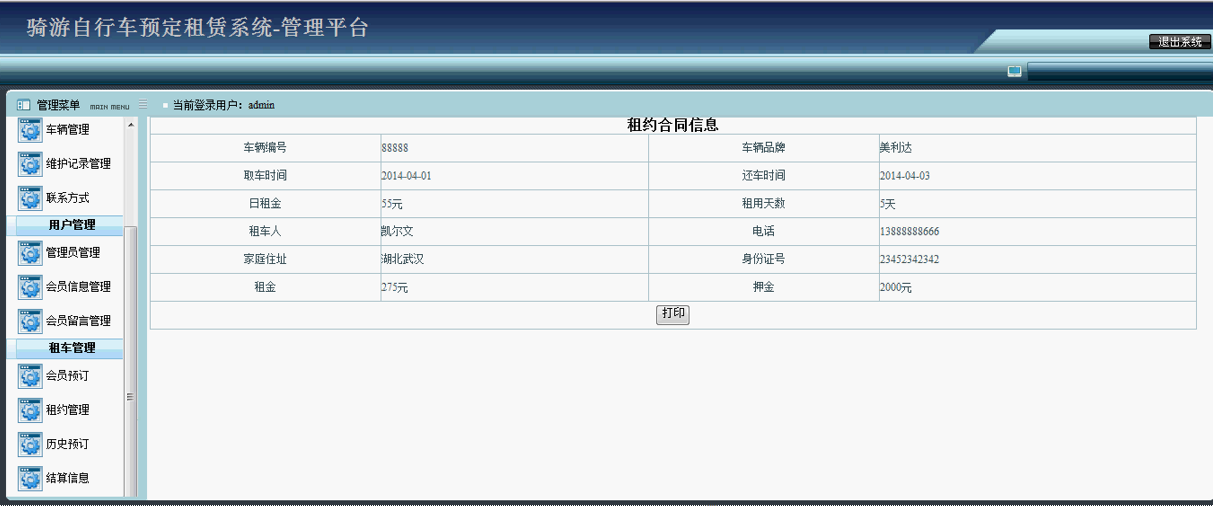Click the sidebar scrollbar thumb
Viewport: 1213px width, 506px height.
(130, 360)
